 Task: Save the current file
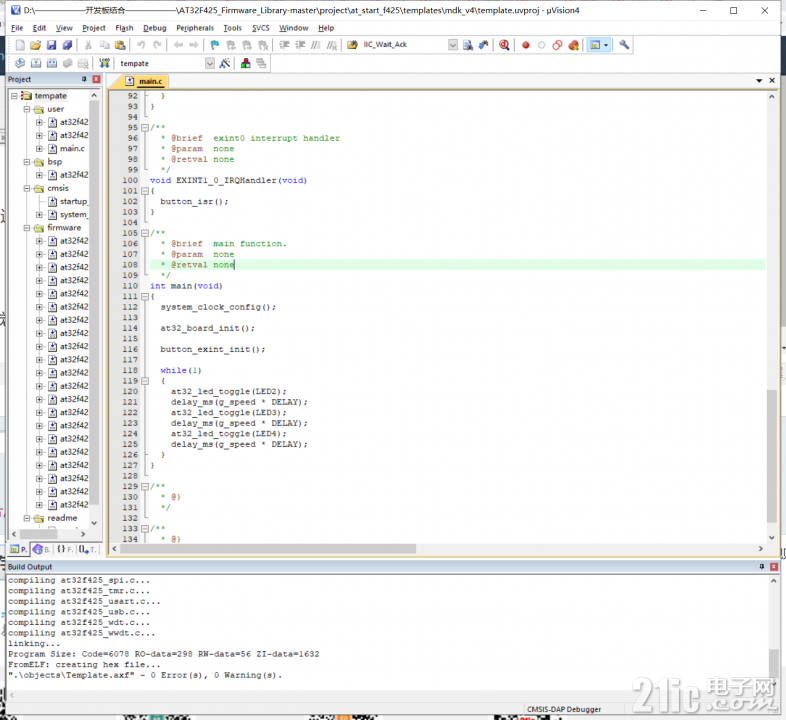coord(51,45)
